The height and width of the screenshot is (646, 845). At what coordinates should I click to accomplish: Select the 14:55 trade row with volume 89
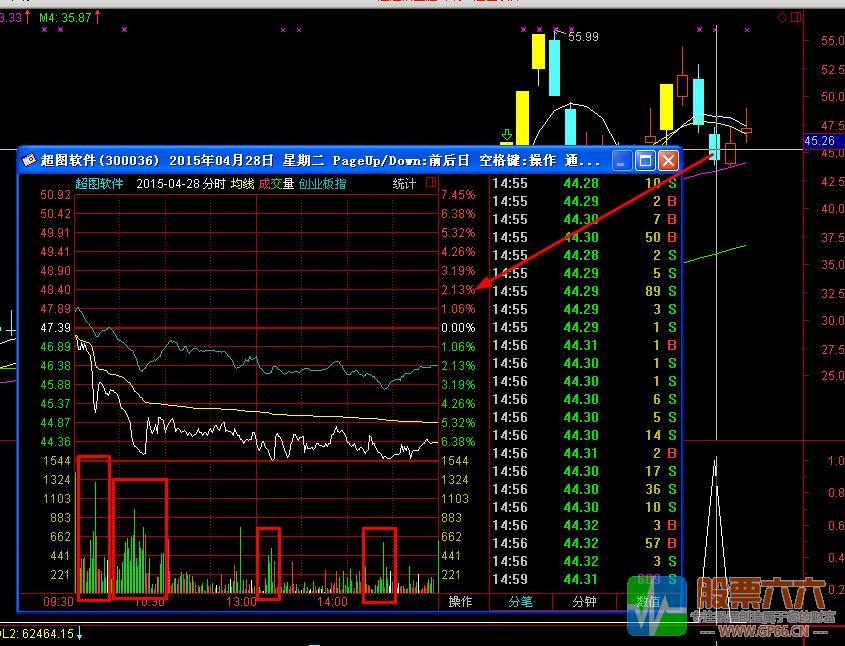pos(585,291)
